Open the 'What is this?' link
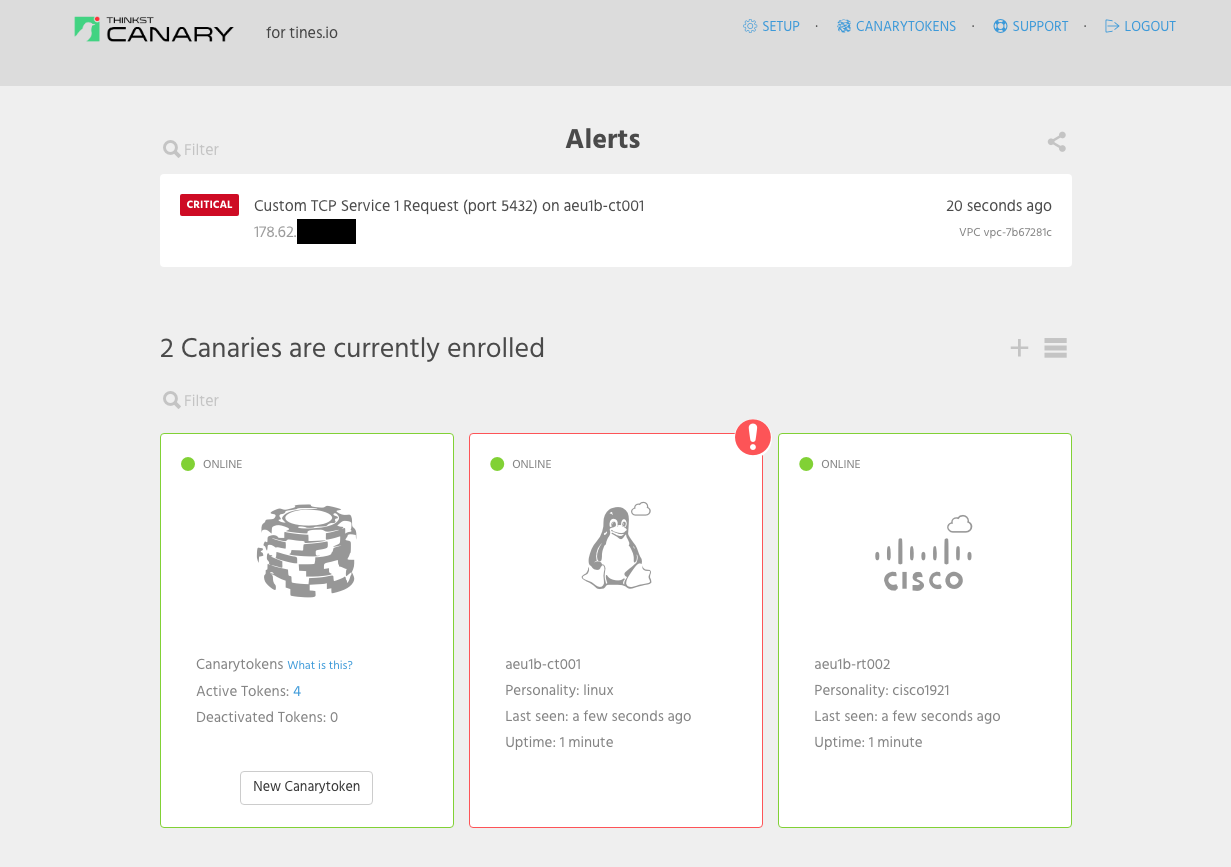Image resolution: width=1231 pixels, height=867 pixels. click(x=320, y=665)
